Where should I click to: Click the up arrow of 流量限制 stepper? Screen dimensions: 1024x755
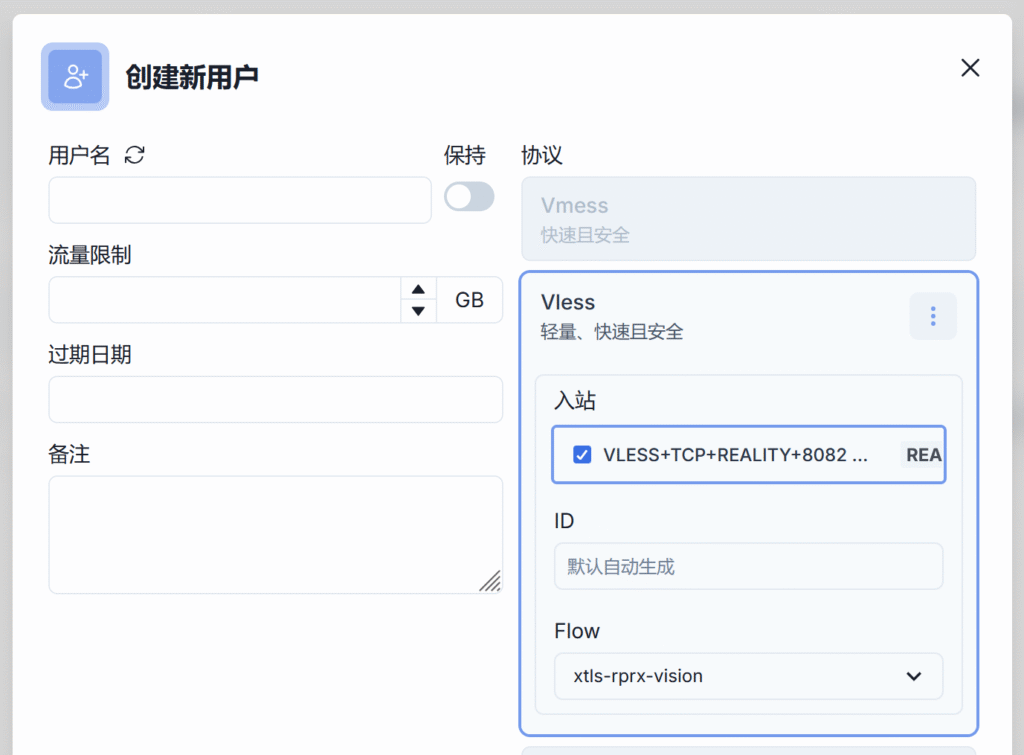point(418,289)
